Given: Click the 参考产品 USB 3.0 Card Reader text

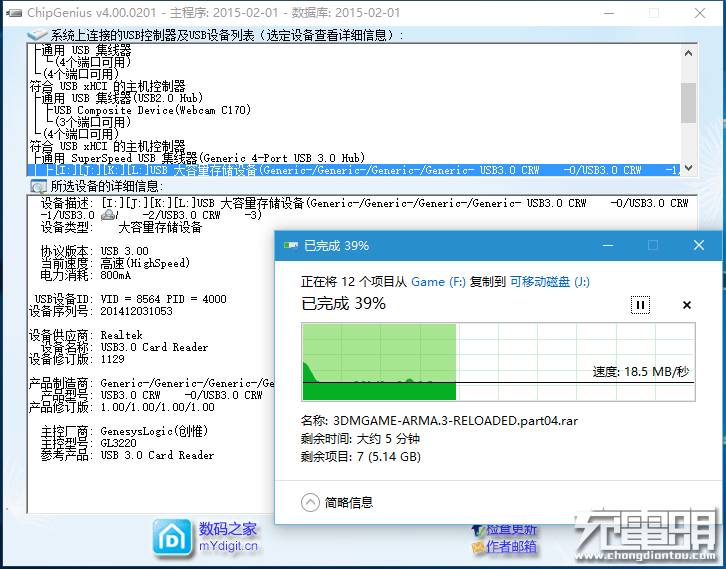Looking at the screenshot, I should click(157, 455).
